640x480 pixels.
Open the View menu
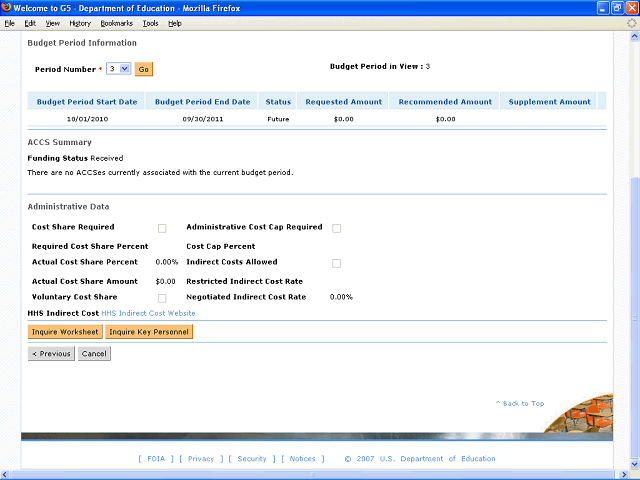coord(53,23)
